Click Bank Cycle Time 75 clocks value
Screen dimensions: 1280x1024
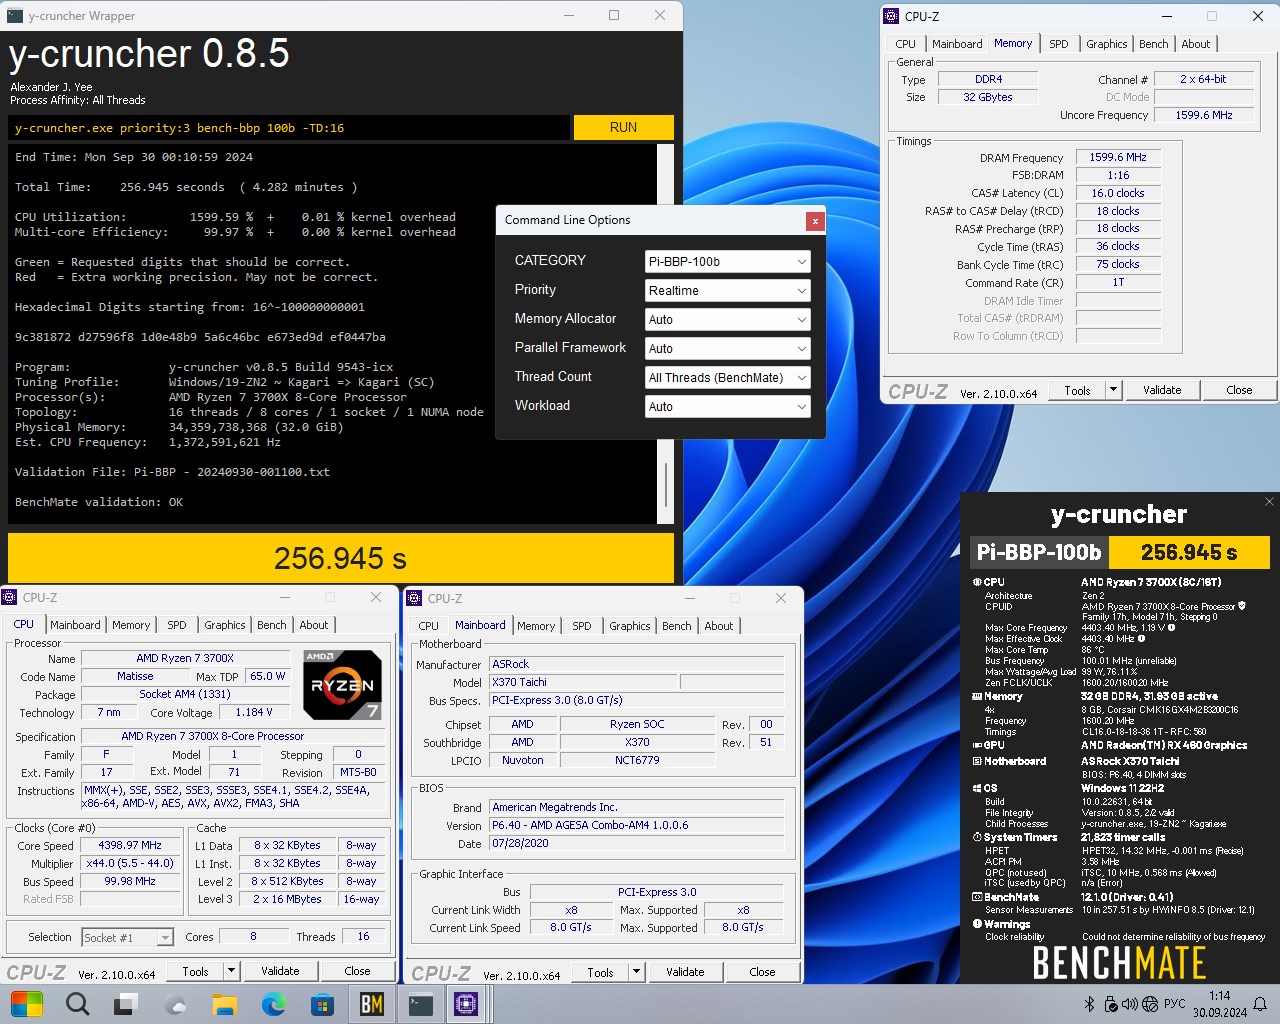click(x=1118, y=264)
